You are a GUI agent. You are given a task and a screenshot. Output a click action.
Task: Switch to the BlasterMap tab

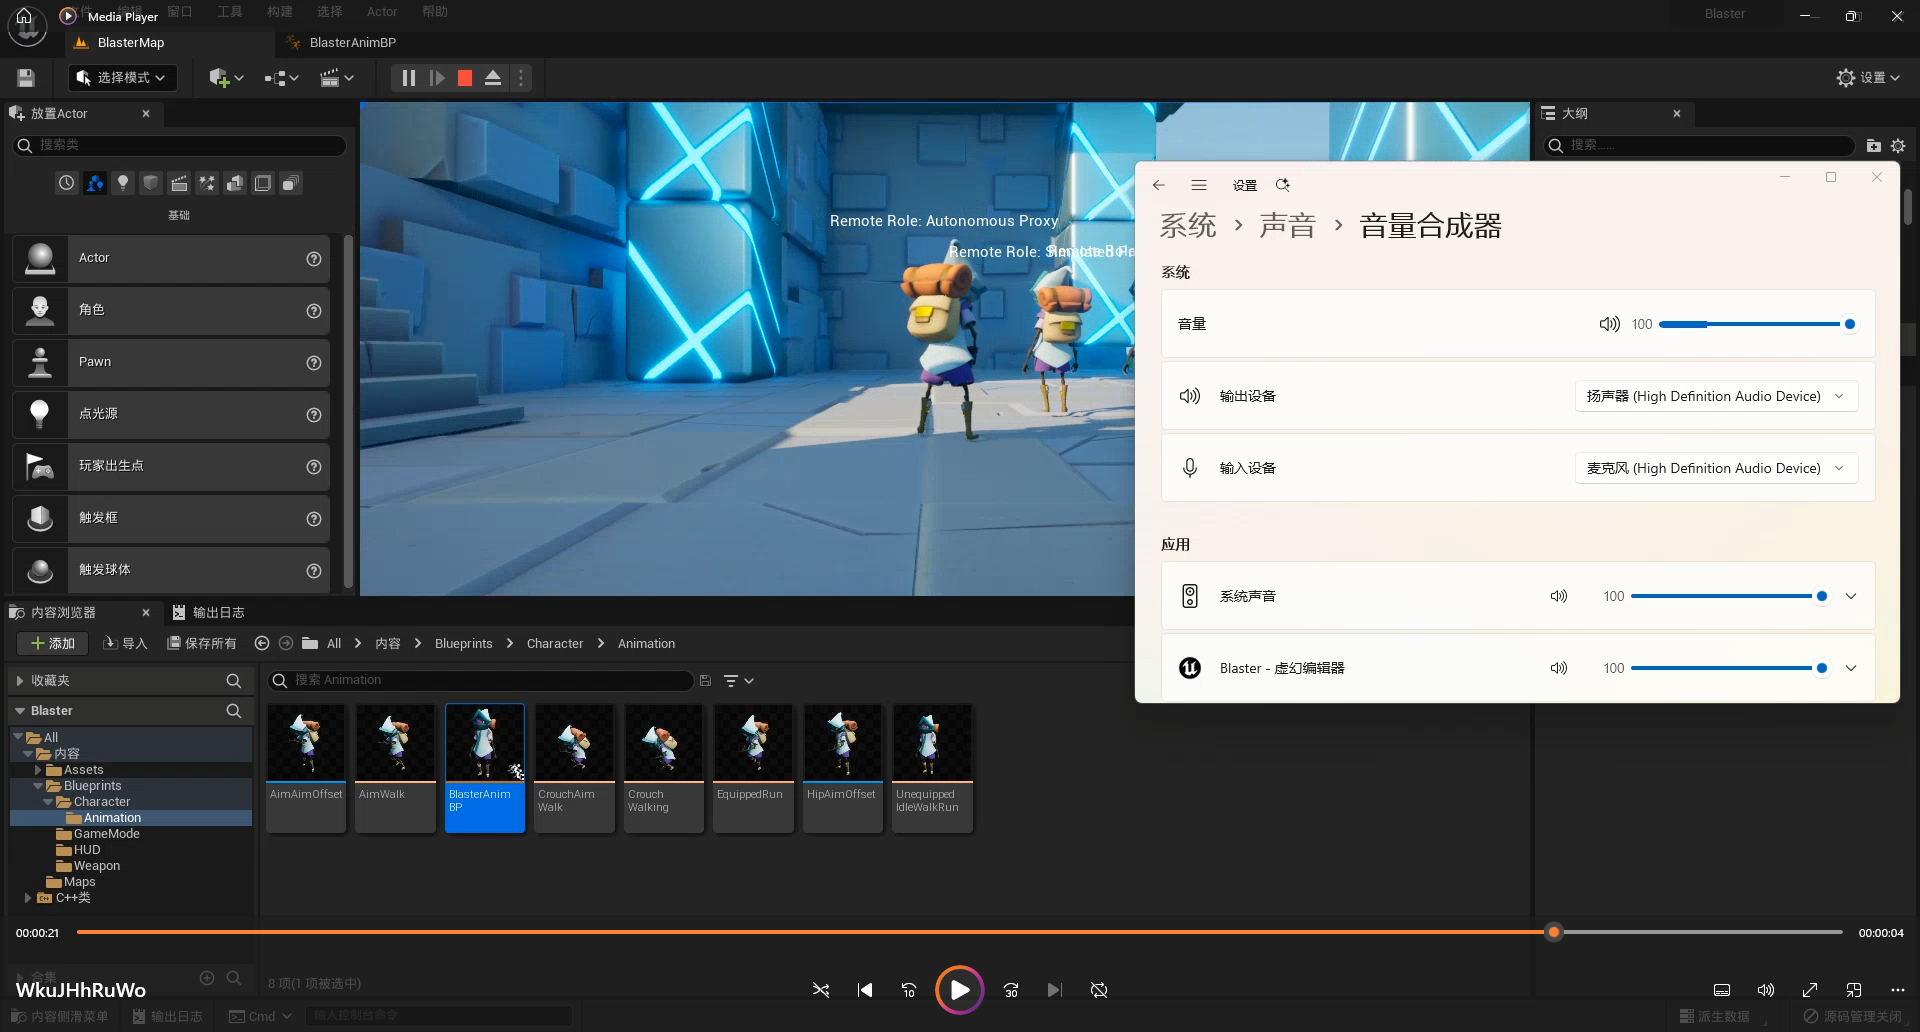click(130, 43)
